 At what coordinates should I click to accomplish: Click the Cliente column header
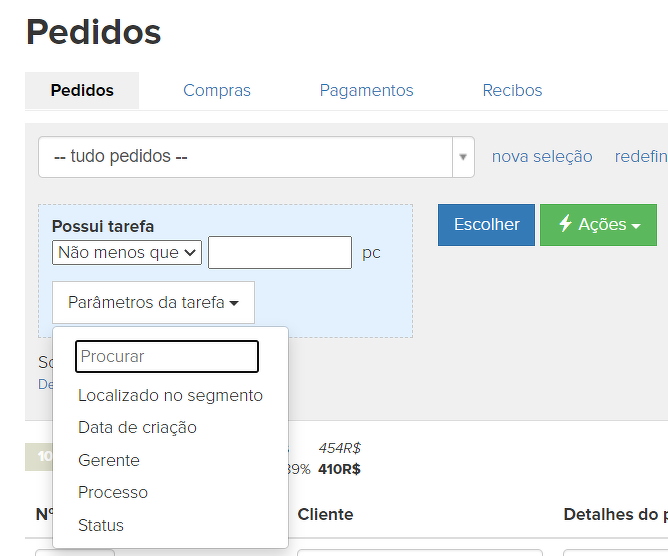(325, 514)
